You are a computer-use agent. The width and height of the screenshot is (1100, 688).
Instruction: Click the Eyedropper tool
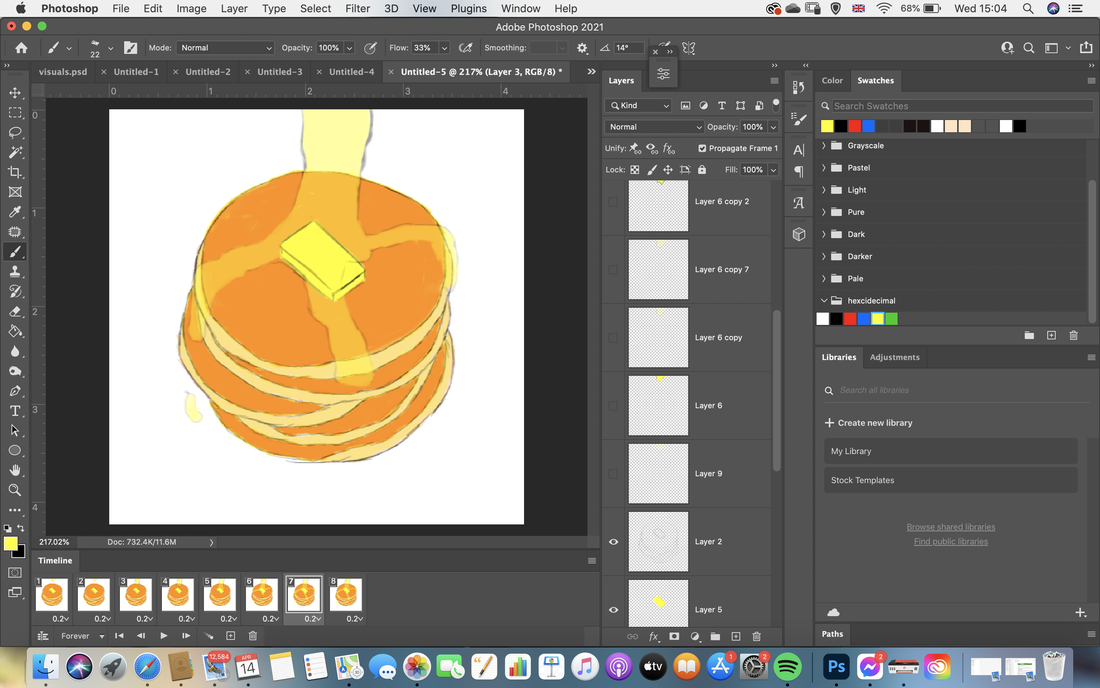[15, 212]
